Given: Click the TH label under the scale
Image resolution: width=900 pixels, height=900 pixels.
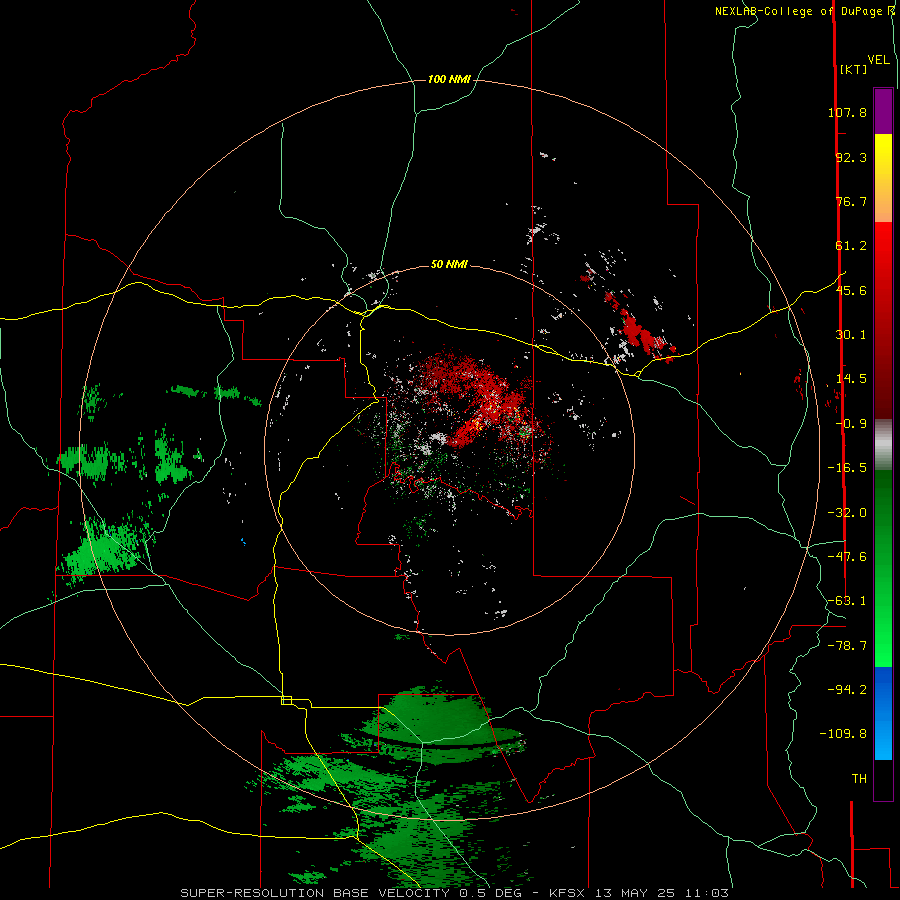Looking at the screenshot, I should pyautogui.click(x=859, y=779).
